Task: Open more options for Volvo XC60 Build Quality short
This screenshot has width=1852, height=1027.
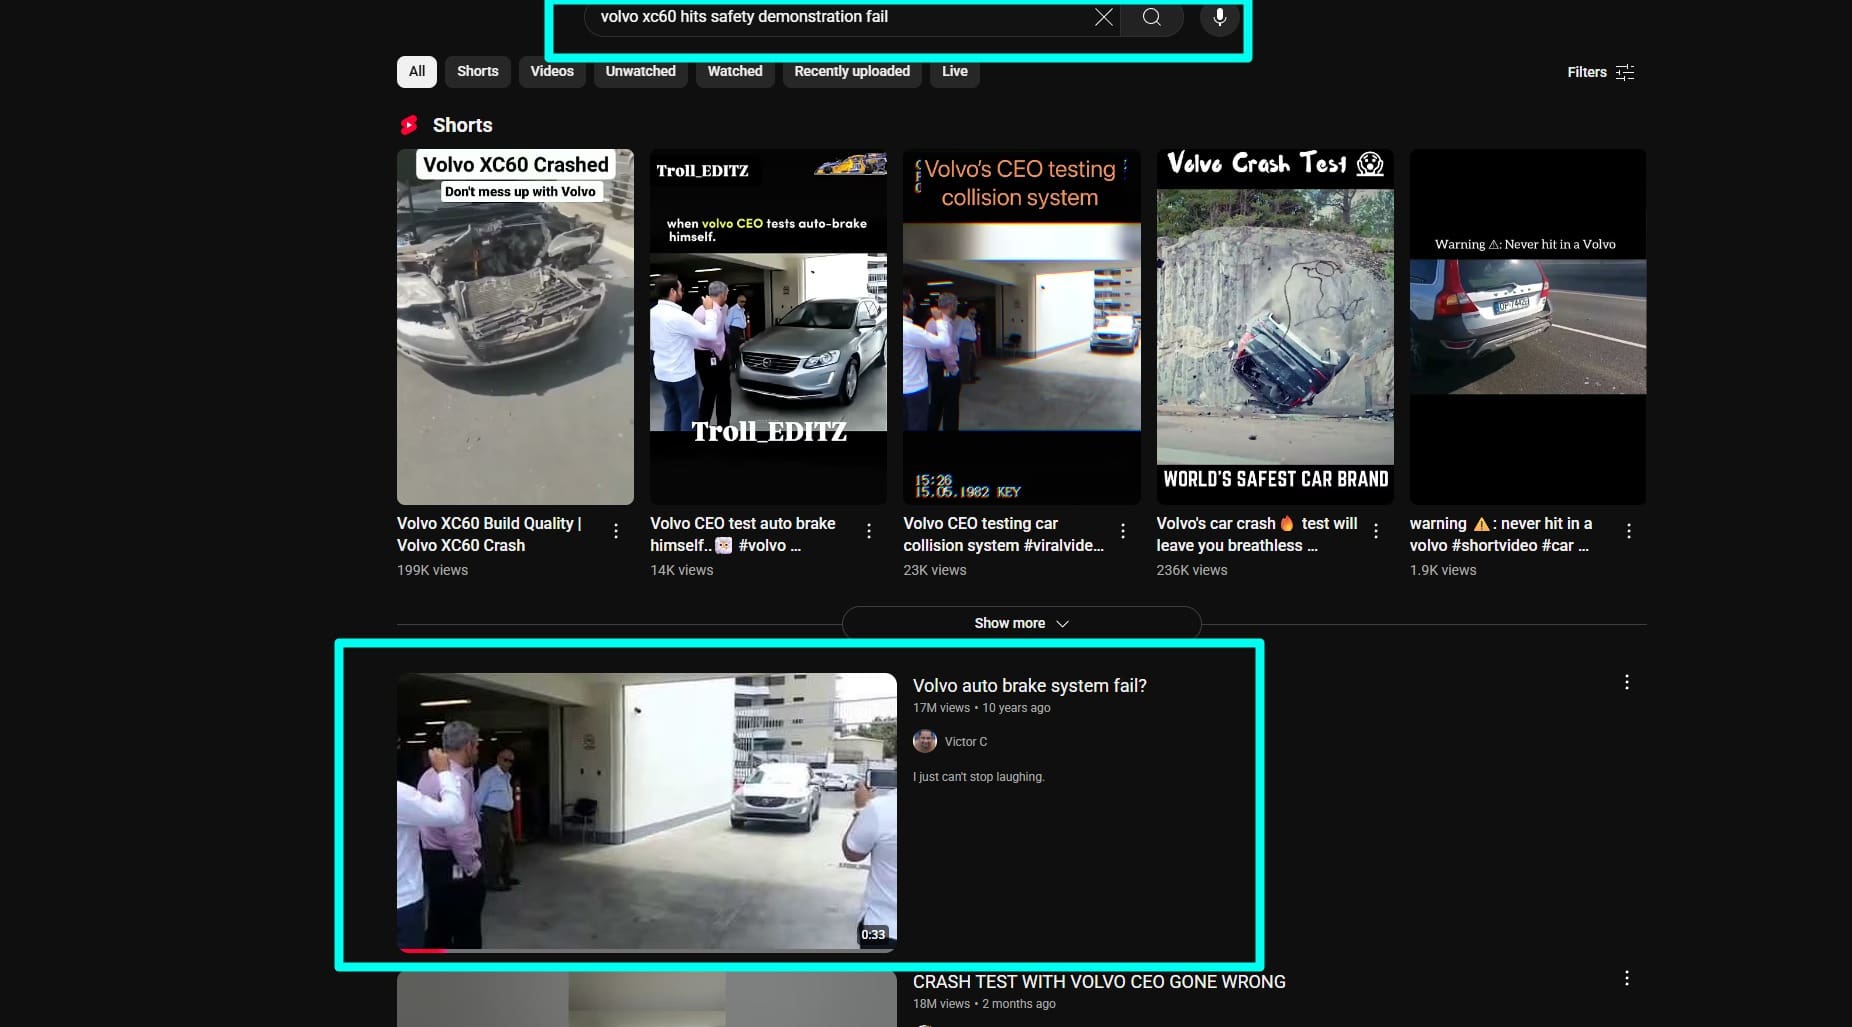Action: [616, 531]
